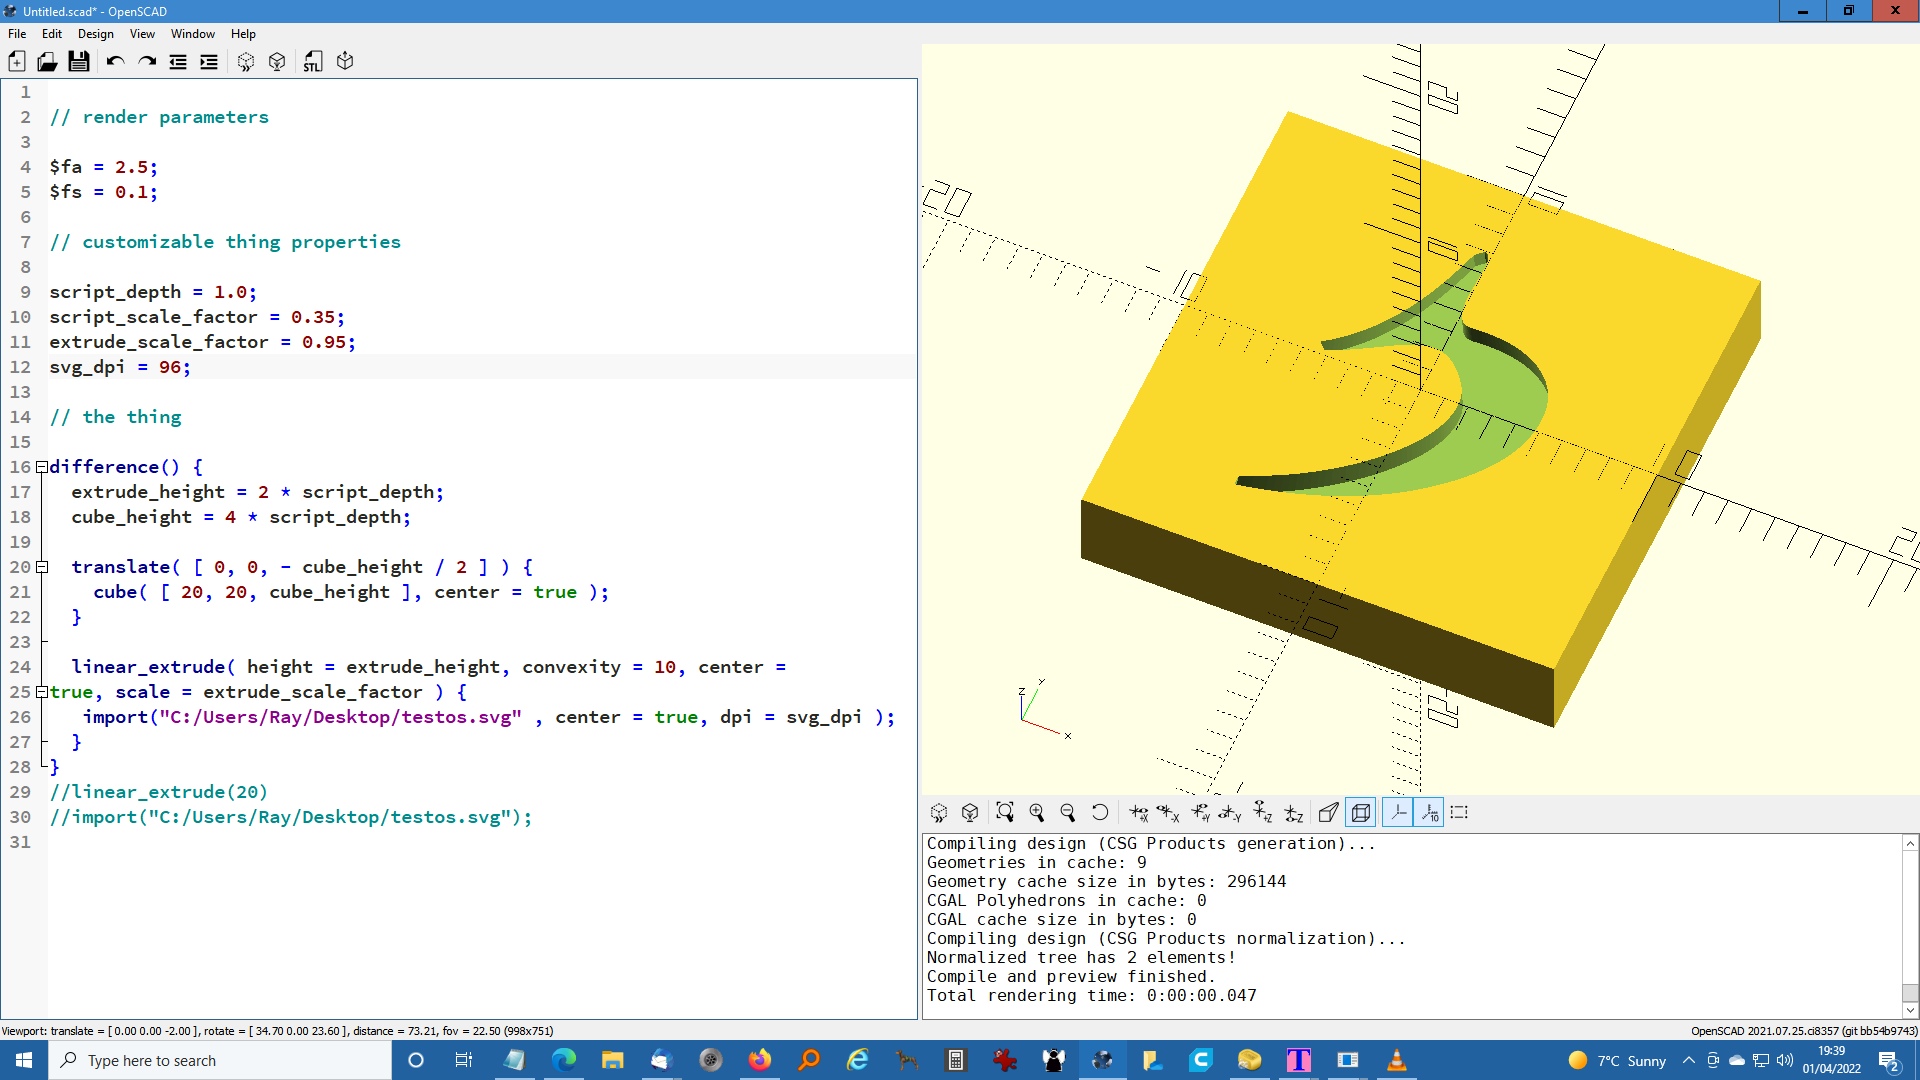1920x1080 pixels.
Task: Click the Send to 3D print icon
Action: [x=345, y=62]
